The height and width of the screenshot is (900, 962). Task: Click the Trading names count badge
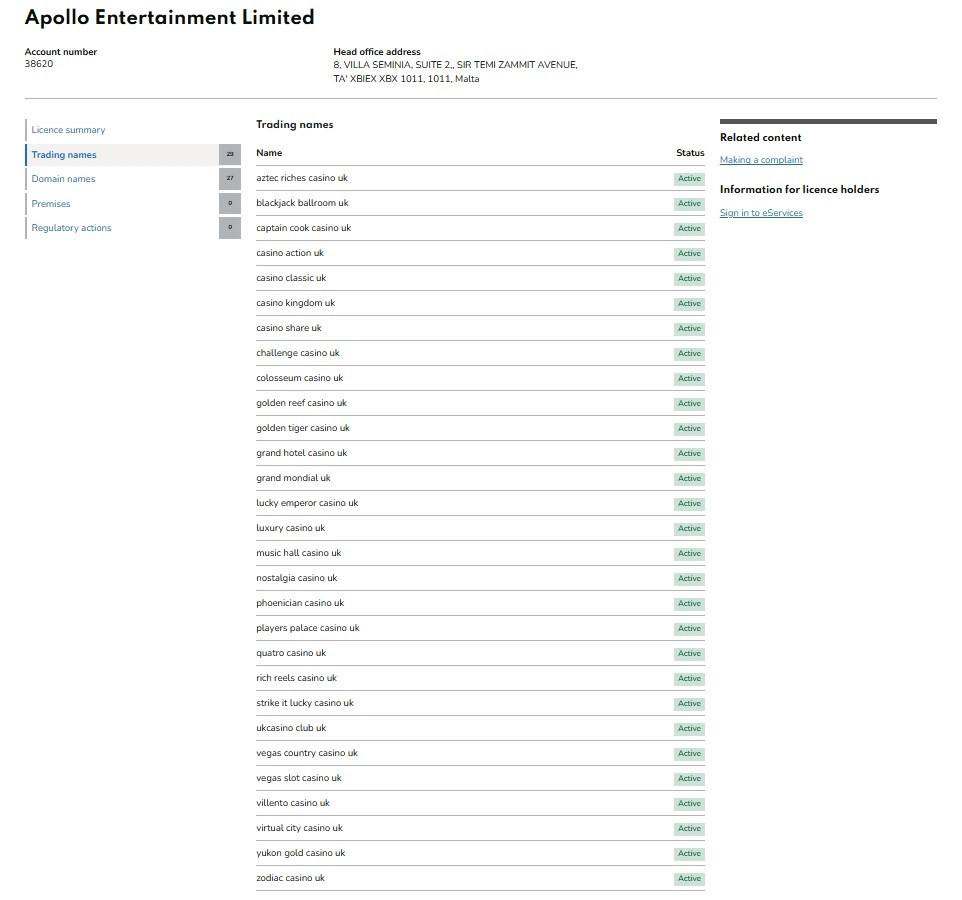pyautogui.click(x=229, y=155)
